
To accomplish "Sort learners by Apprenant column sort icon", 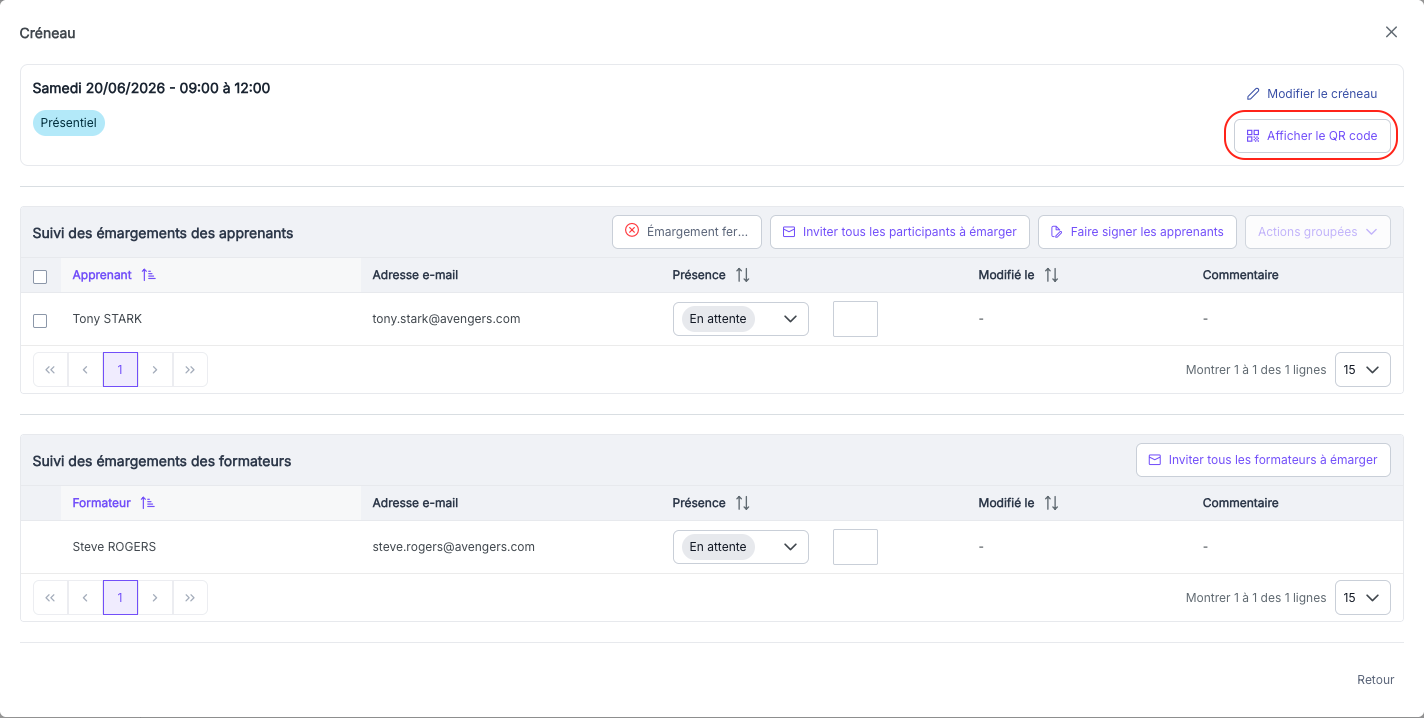I will pyautogui.click(x=148, y=275).
